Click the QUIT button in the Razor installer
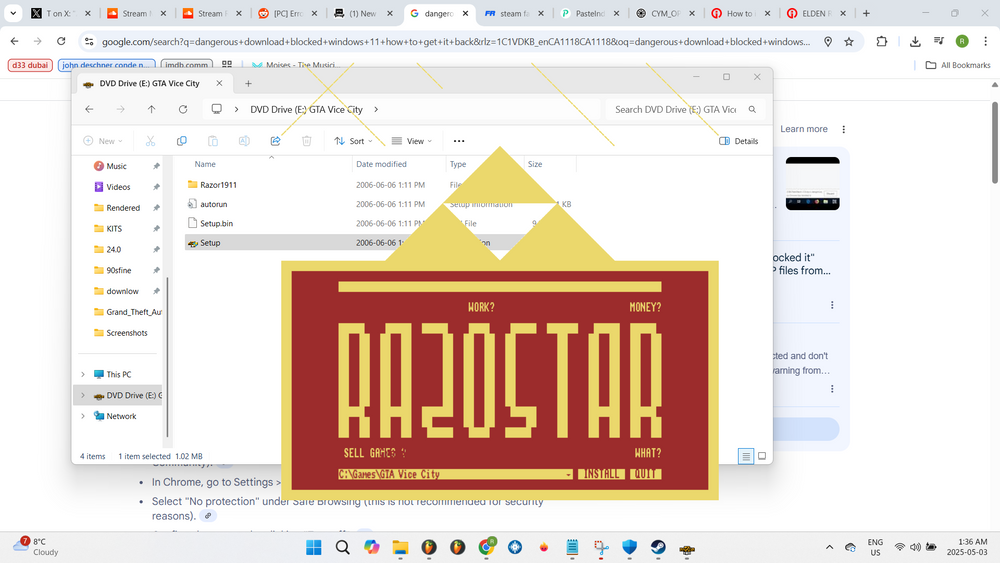 pyautogui.click(x=645, y=474)
